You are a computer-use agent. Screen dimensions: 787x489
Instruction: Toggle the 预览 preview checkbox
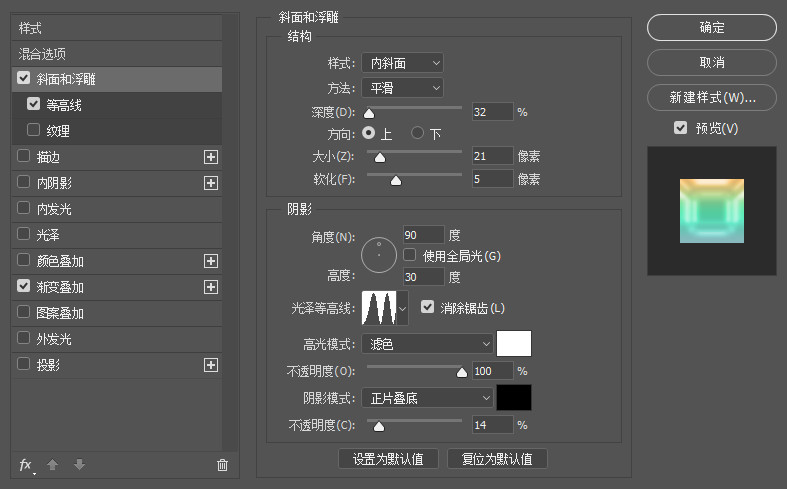(x=681, y=128)
